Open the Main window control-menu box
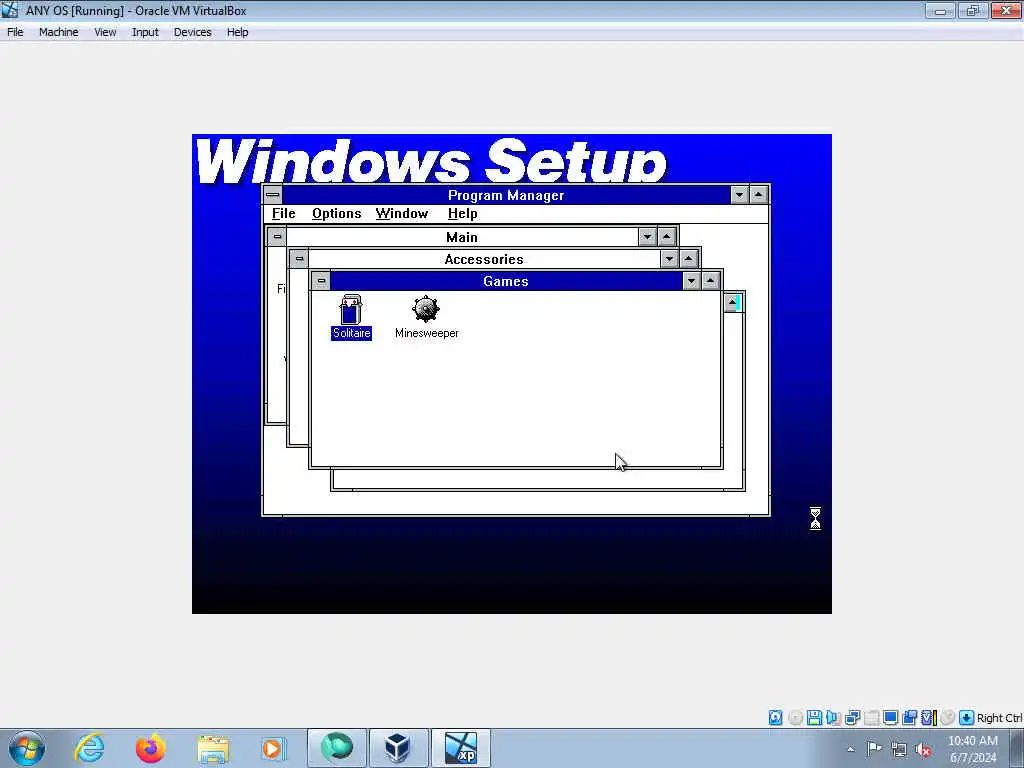This screenshot has width=1024, height=768. click(278, 236)
